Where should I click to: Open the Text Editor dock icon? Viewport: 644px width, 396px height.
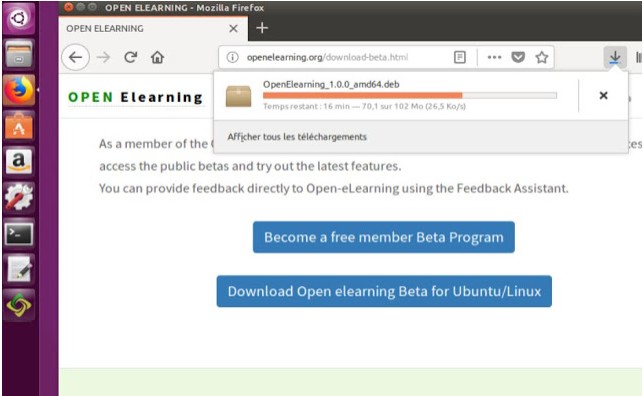18,269
